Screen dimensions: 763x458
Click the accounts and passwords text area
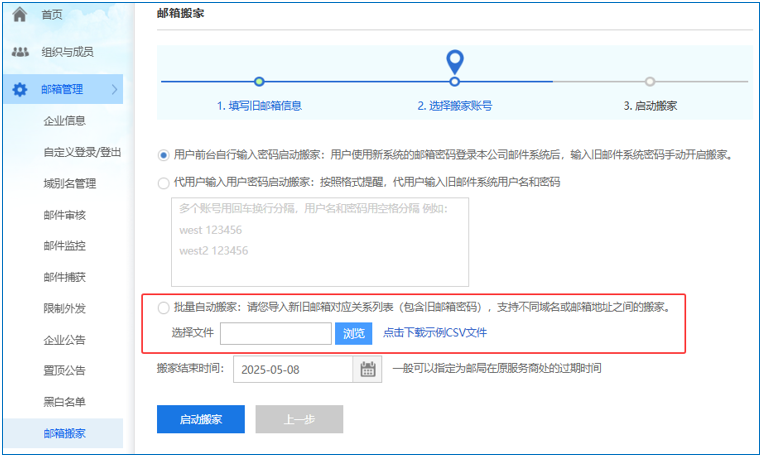tap(320, 242)
